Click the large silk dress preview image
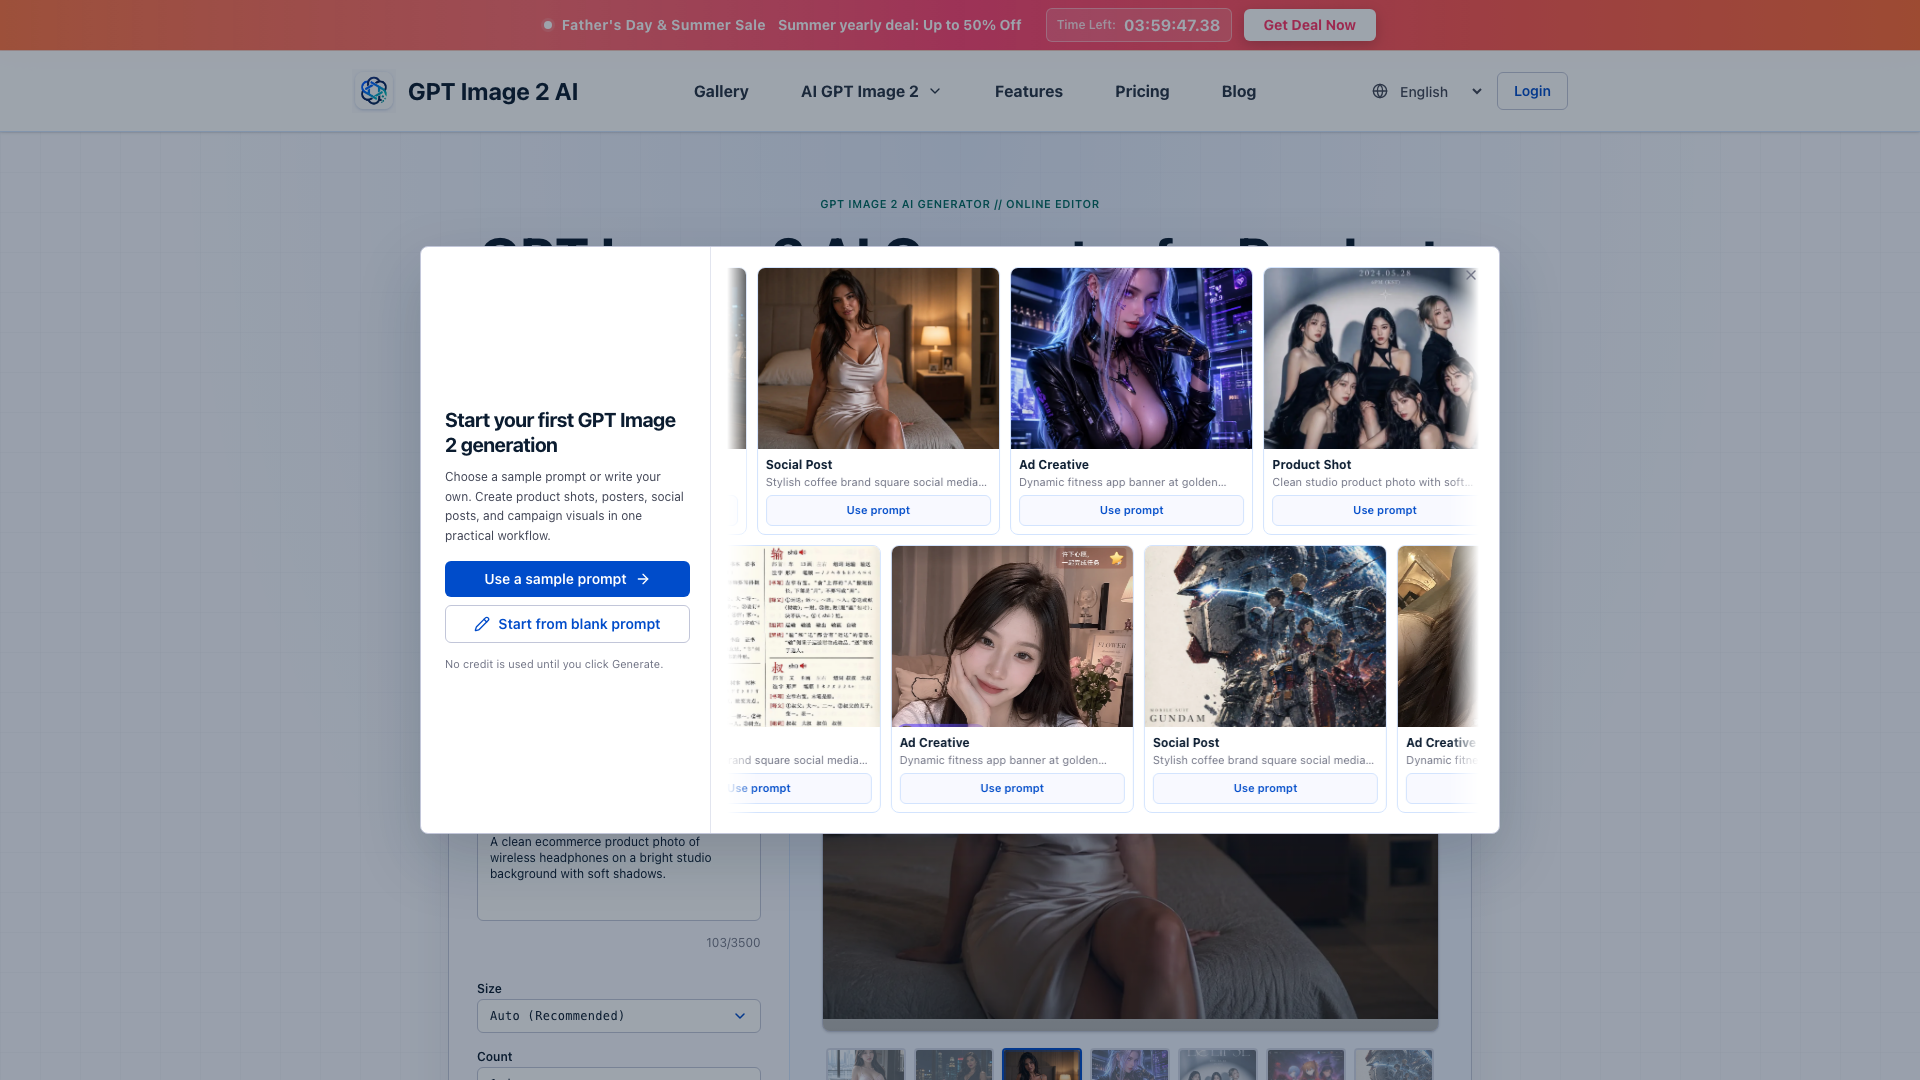 coord(1130,926)
